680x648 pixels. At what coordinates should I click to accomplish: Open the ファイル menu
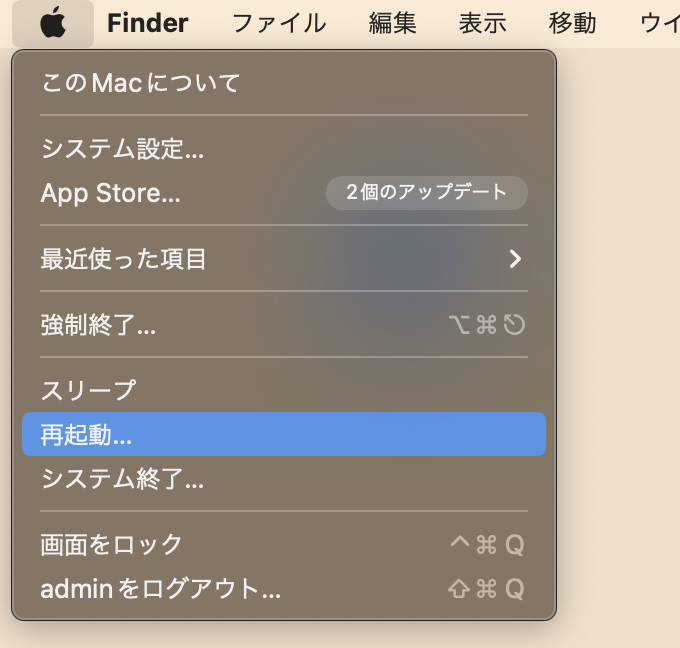pyautogui.click(x=279, y=23)
